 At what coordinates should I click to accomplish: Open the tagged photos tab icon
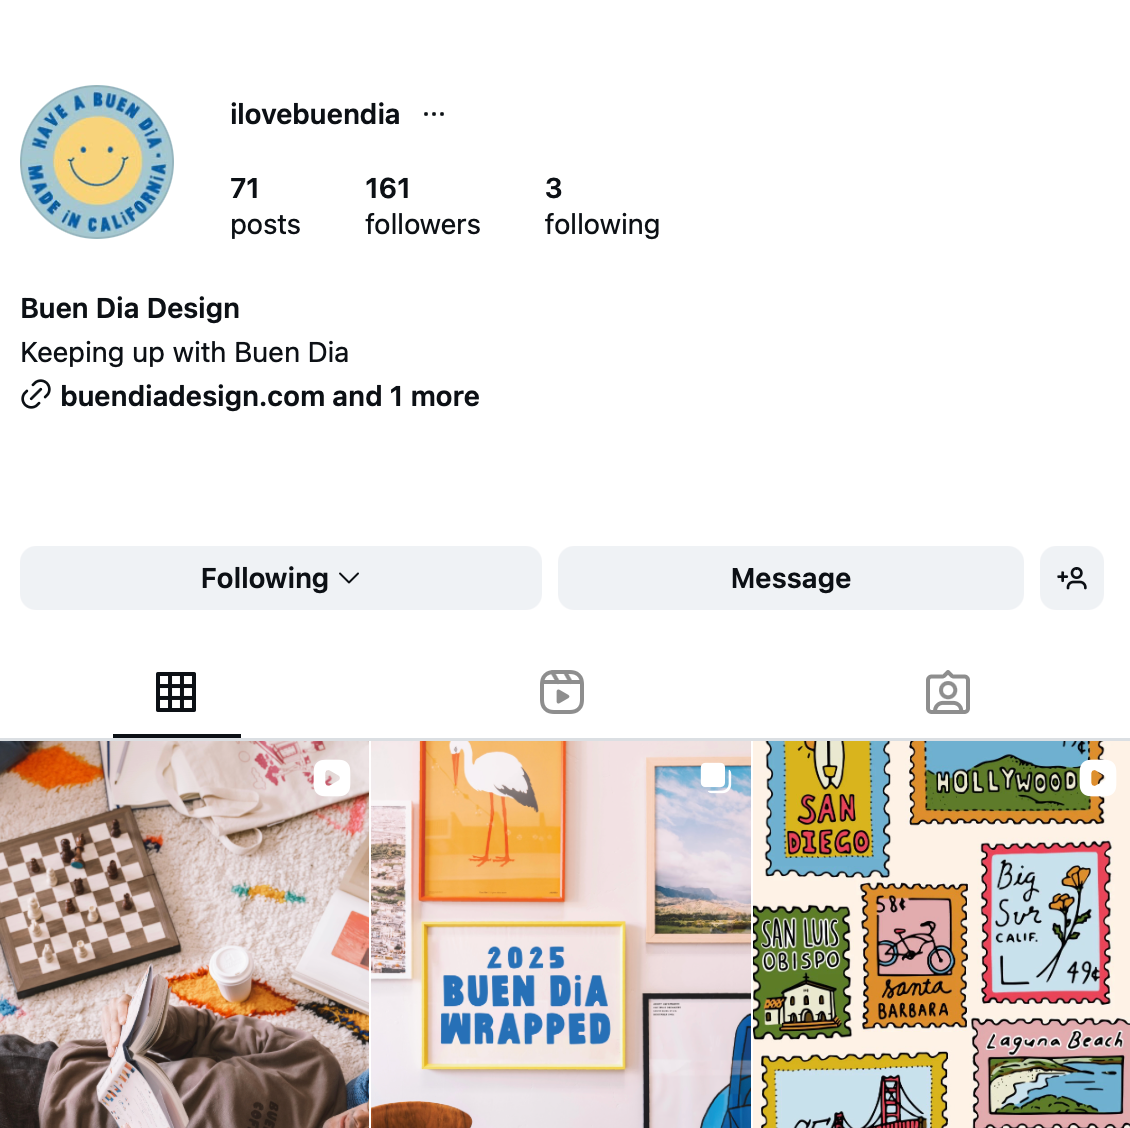coord(948,693)
